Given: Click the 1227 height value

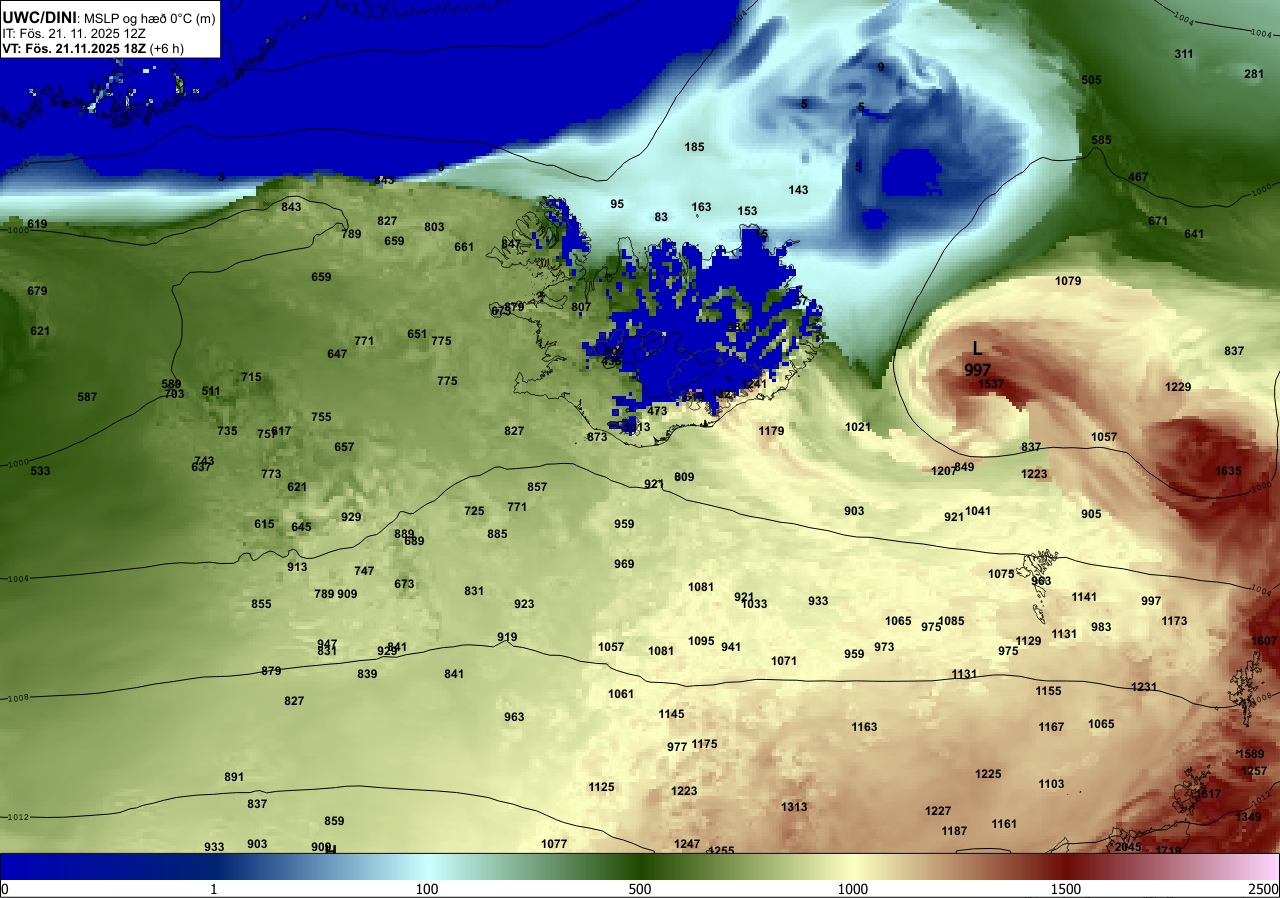Looking at the screenshot, I should click(938, 811).
